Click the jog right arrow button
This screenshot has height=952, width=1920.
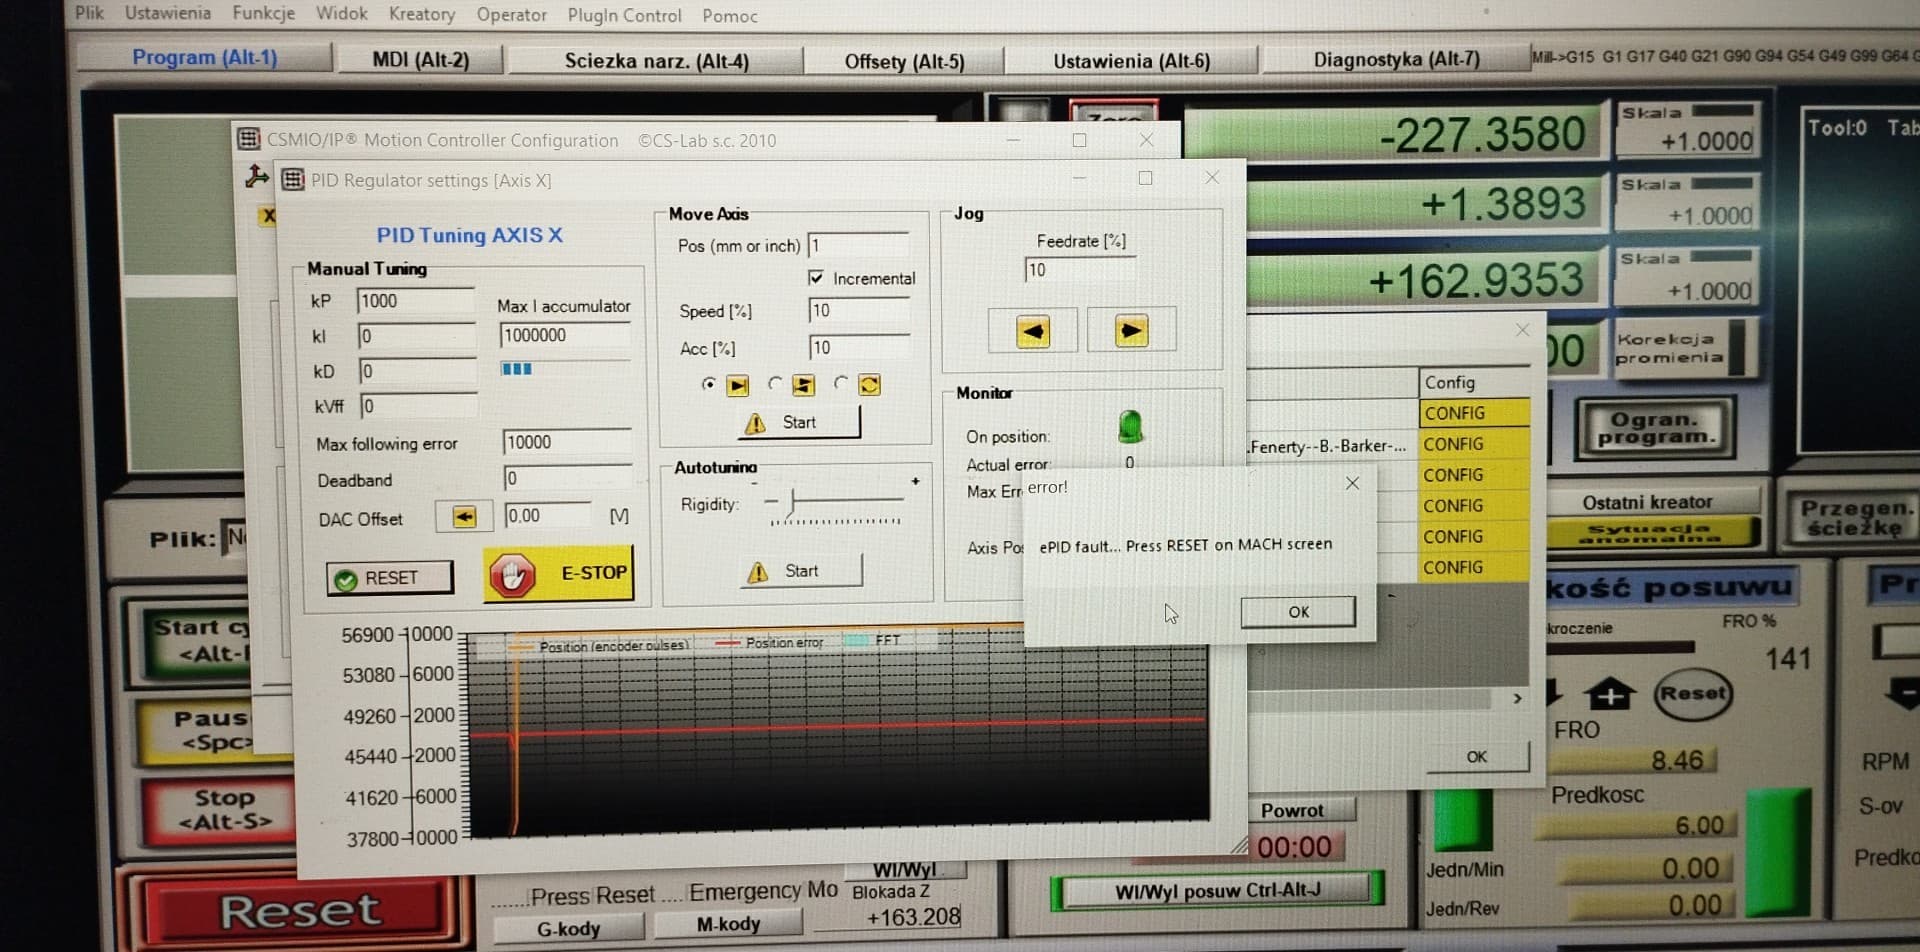pos(1130,331)
